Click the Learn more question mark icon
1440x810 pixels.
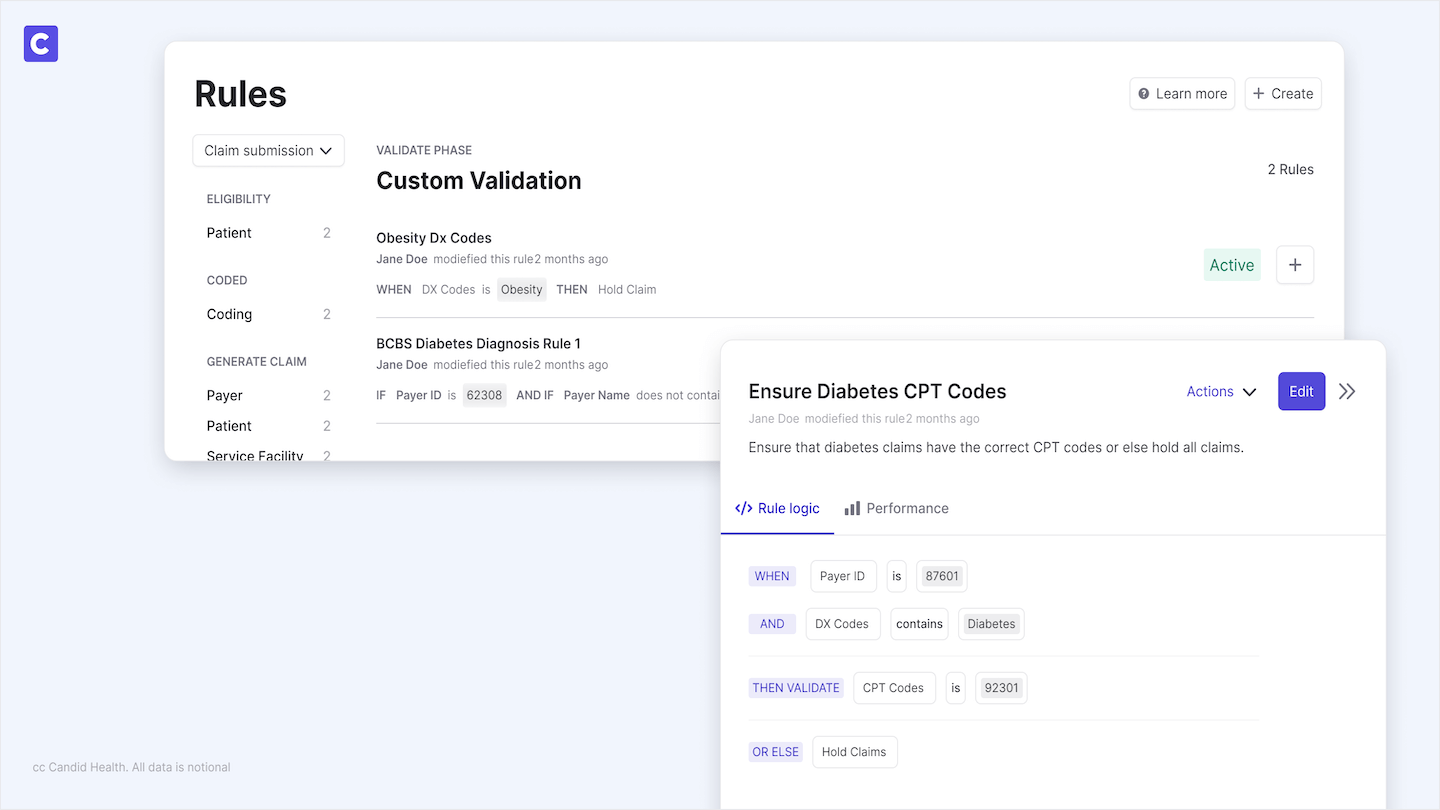click(1144, 94)
